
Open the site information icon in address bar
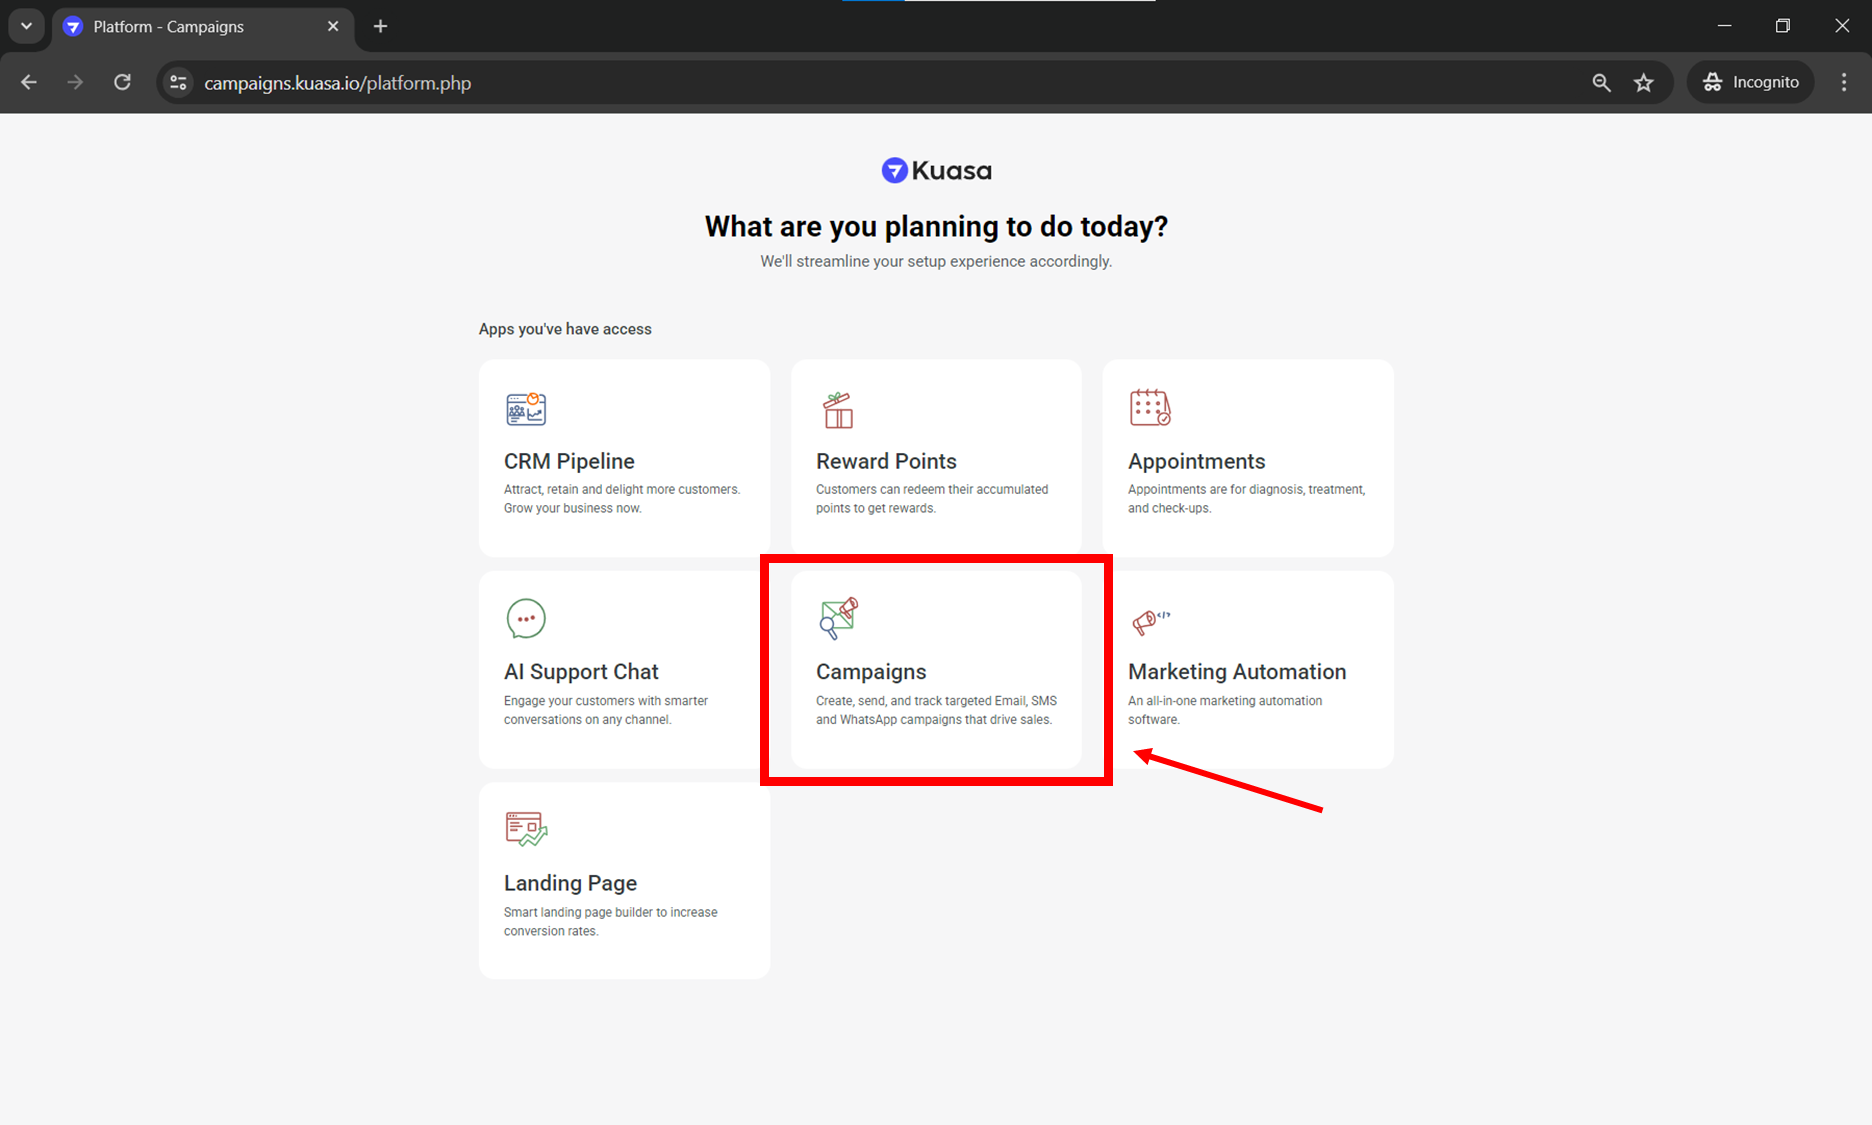179,83
